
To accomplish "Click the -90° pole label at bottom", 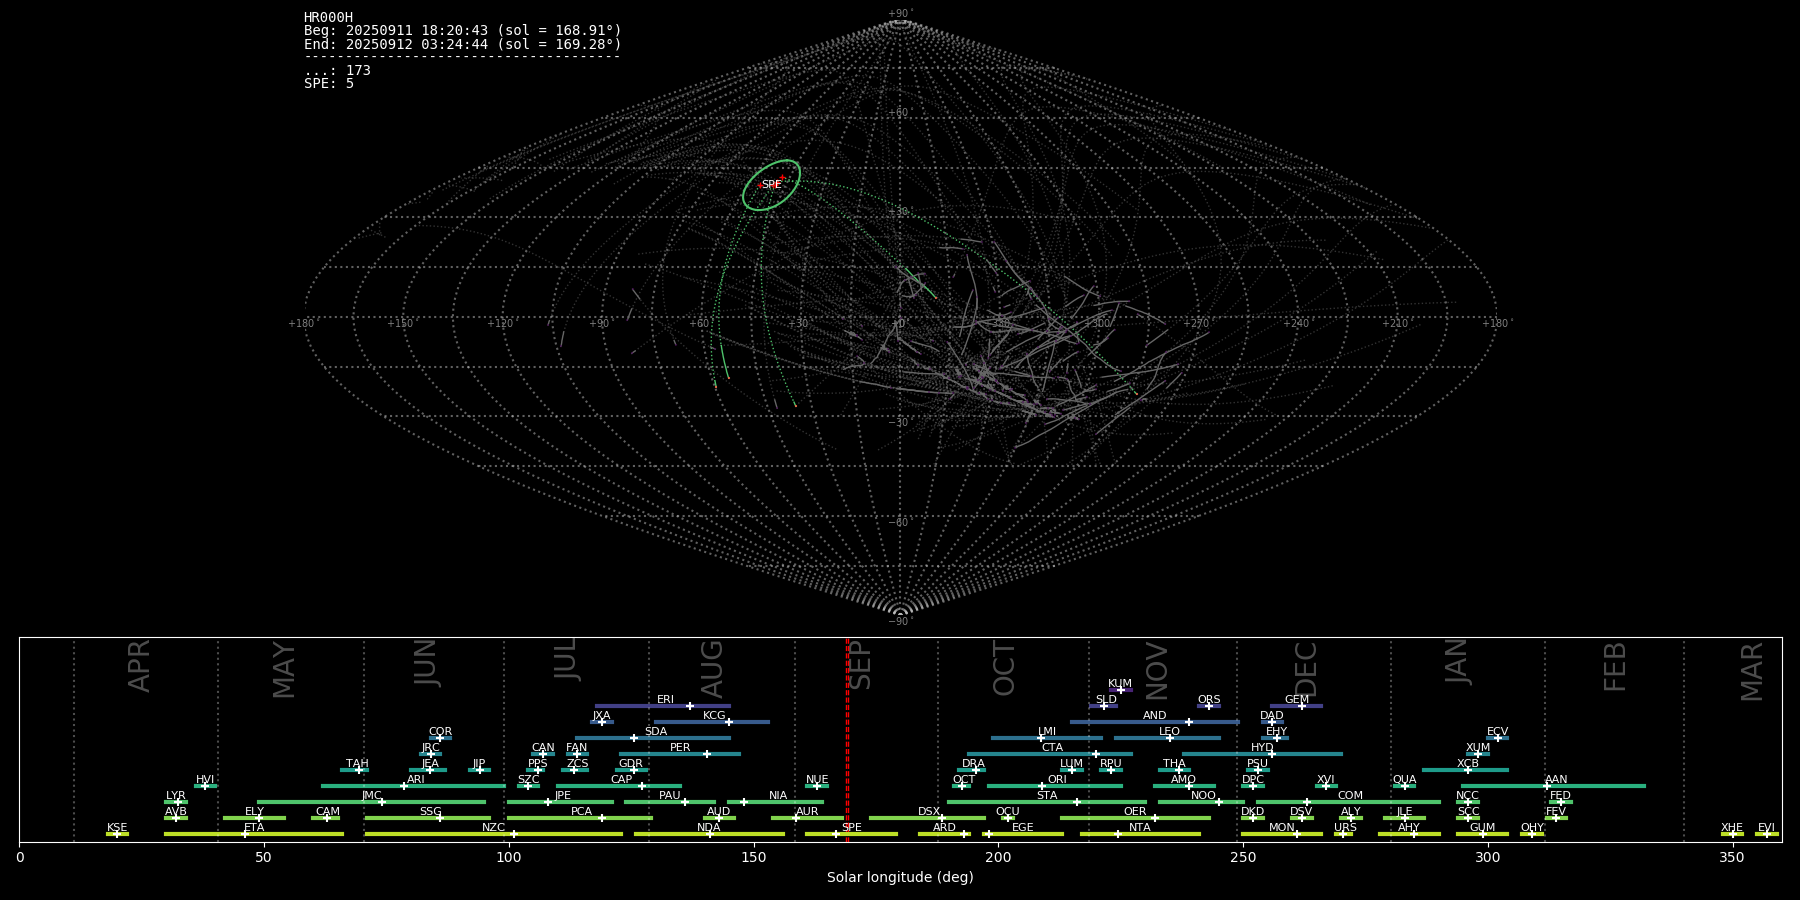I will pos(901,622).
